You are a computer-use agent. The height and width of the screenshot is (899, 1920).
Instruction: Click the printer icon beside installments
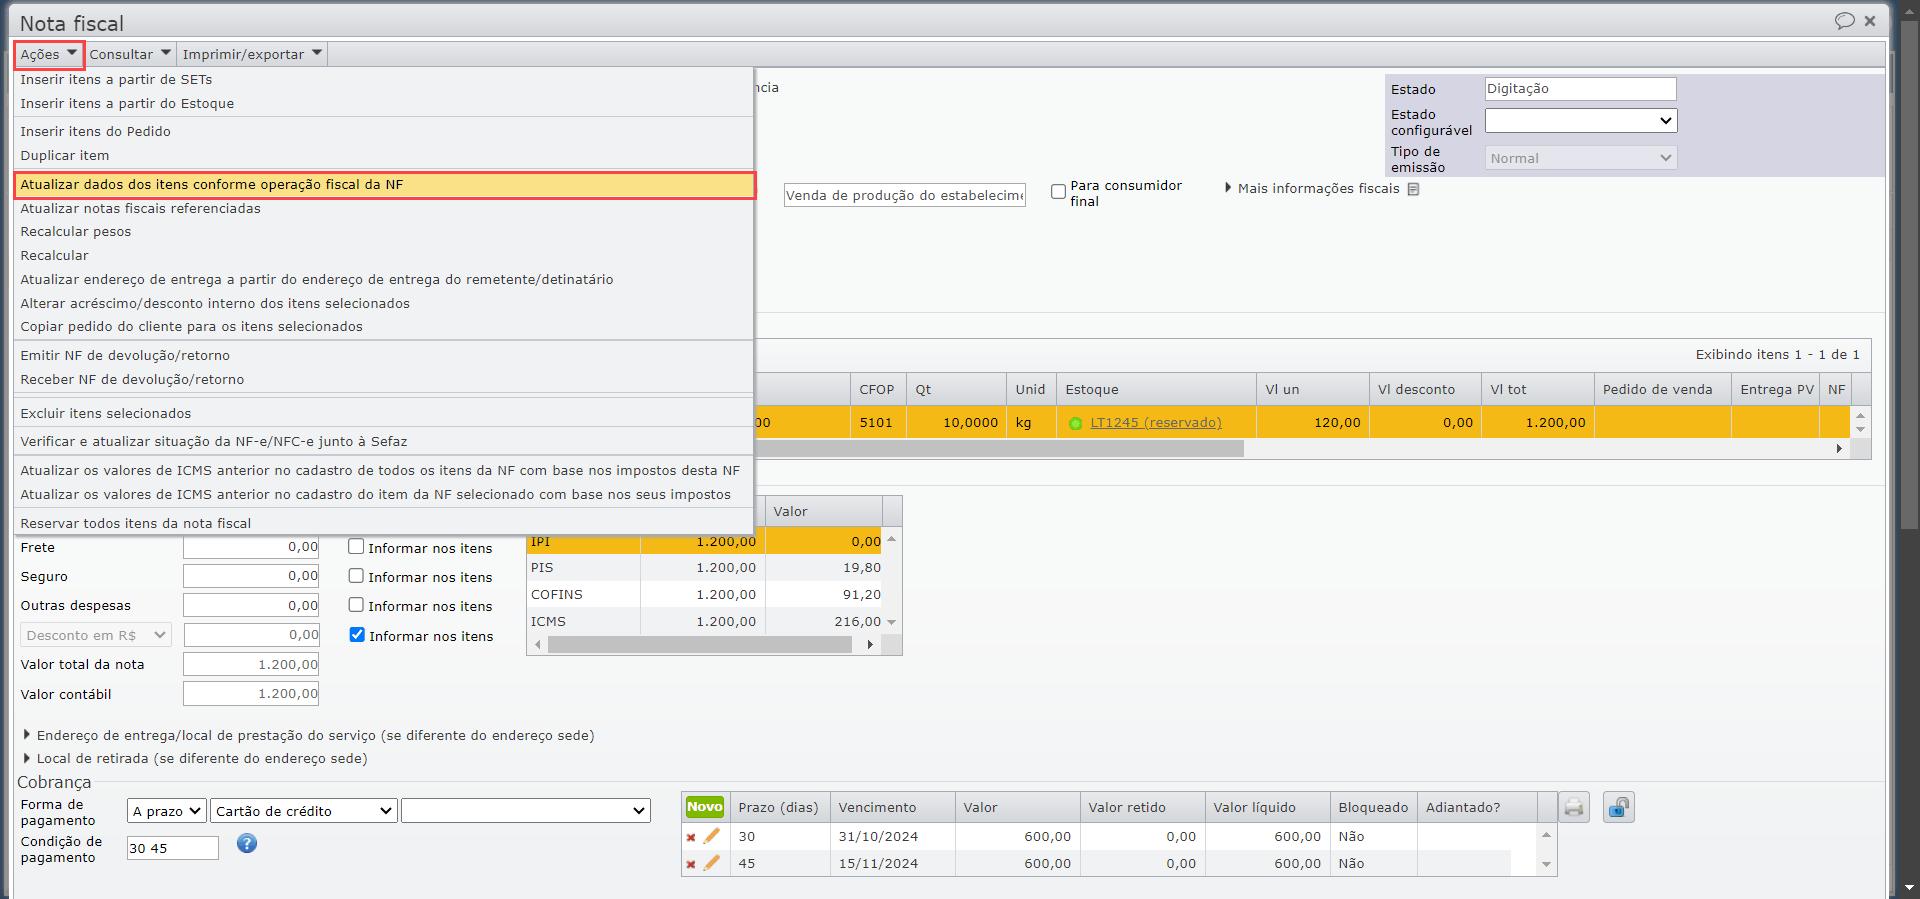pos(1574,807)
